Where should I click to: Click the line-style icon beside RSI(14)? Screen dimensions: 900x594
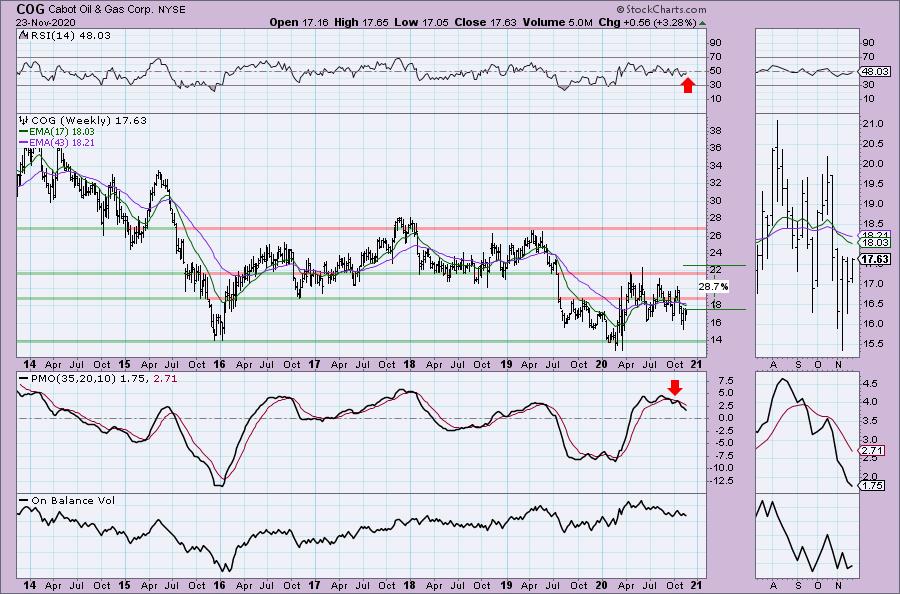pyautogui.click(x=23, y=35)
